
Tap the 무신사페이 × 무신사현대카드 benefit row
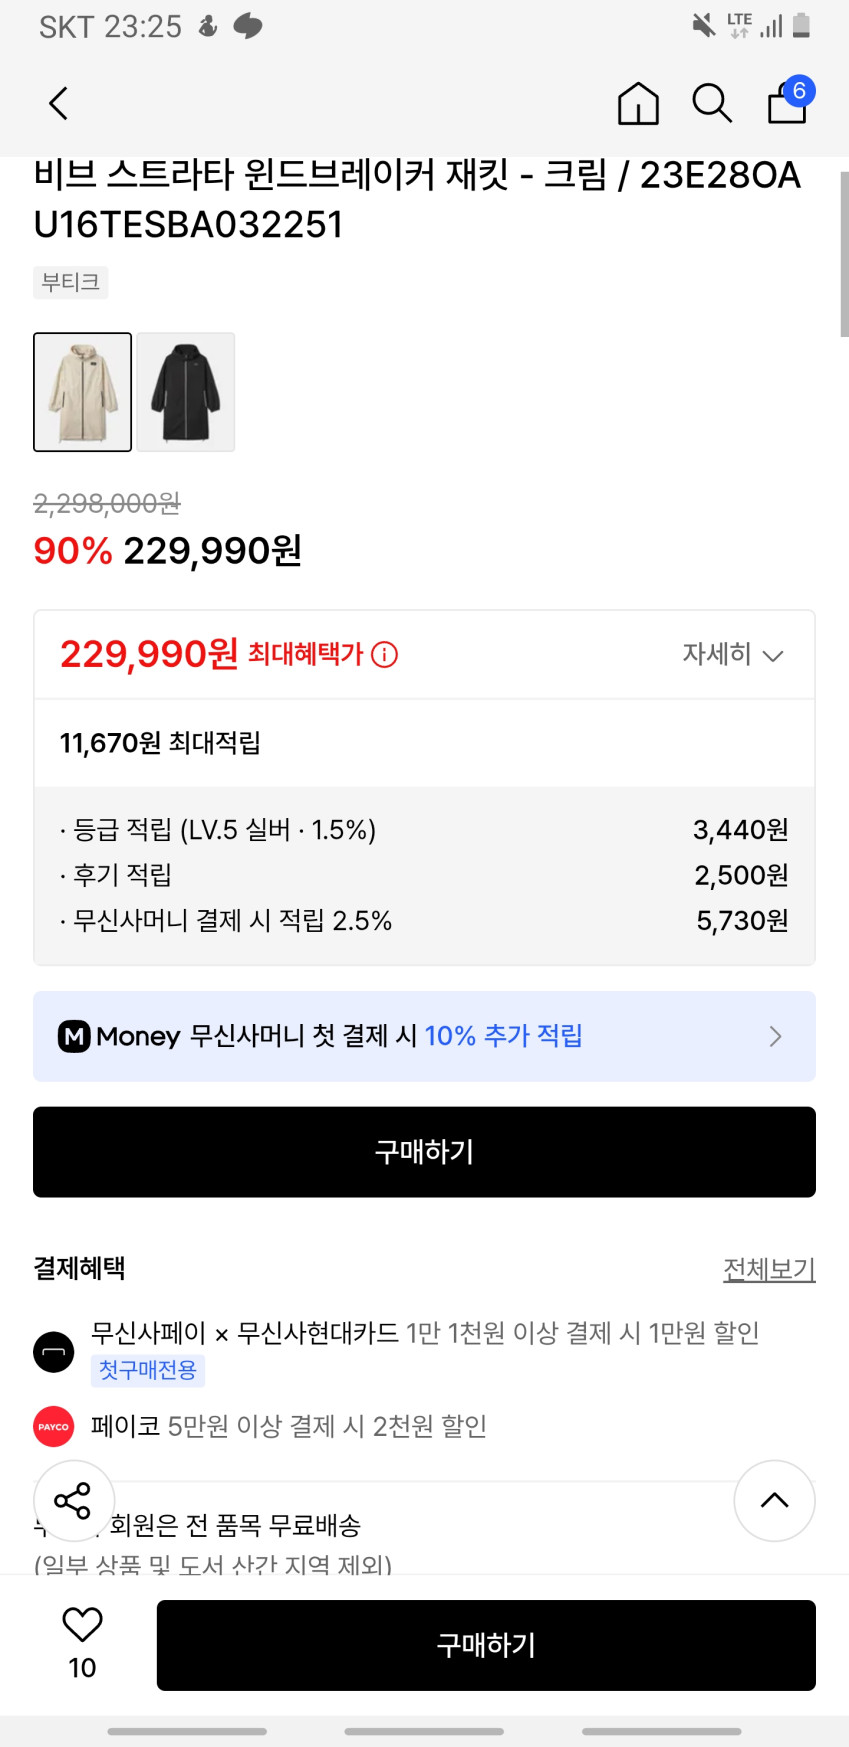(x=425, y=1333)
